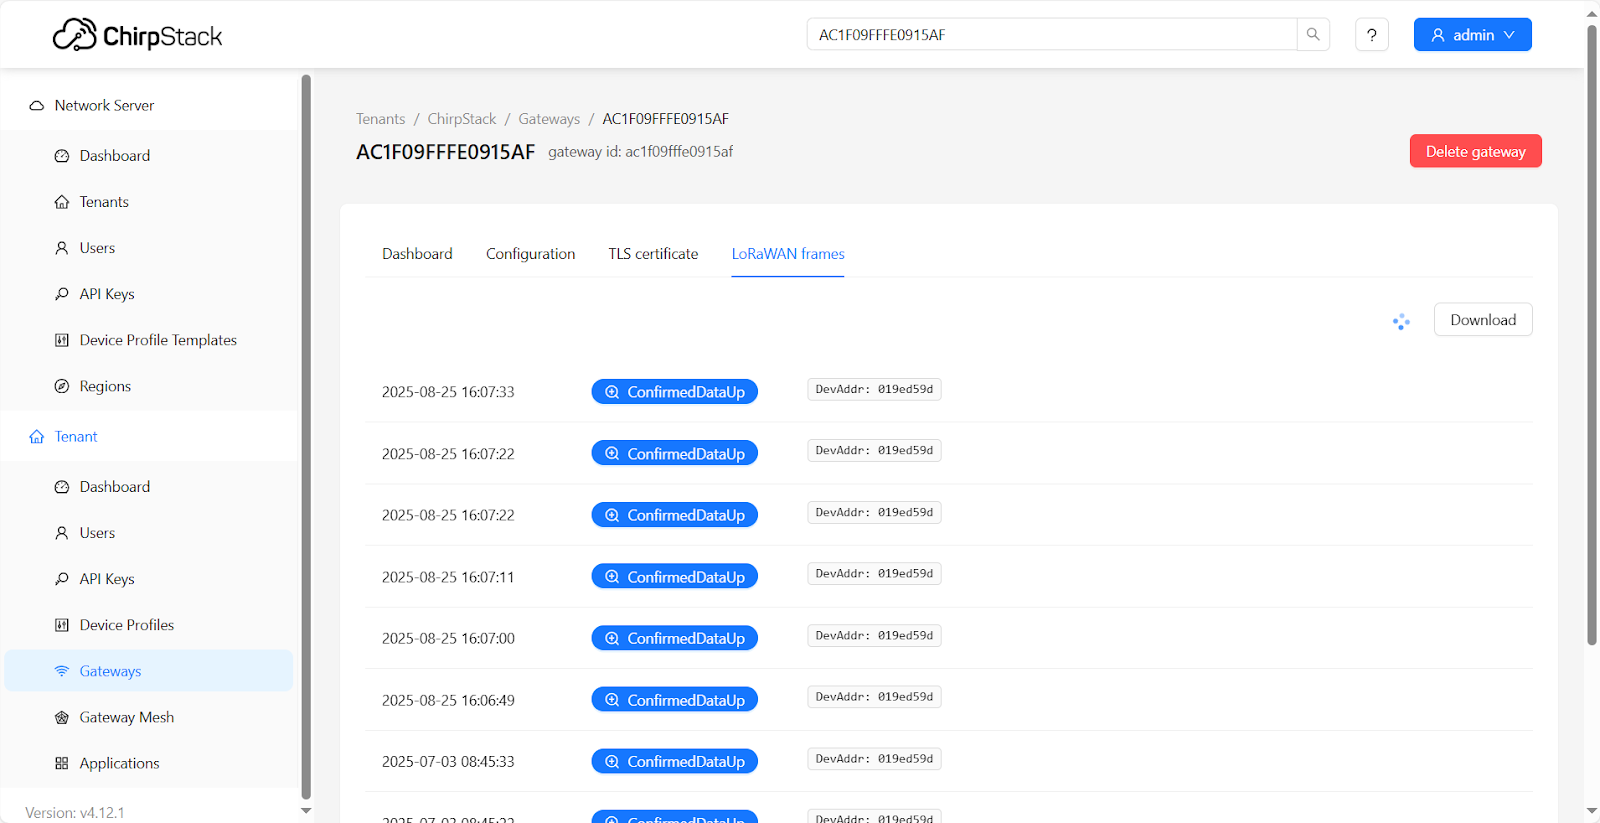Viewport: 1600px width, 823px height.
Task: Switch to the Configuration tab
Action: [x=530, y=254]
